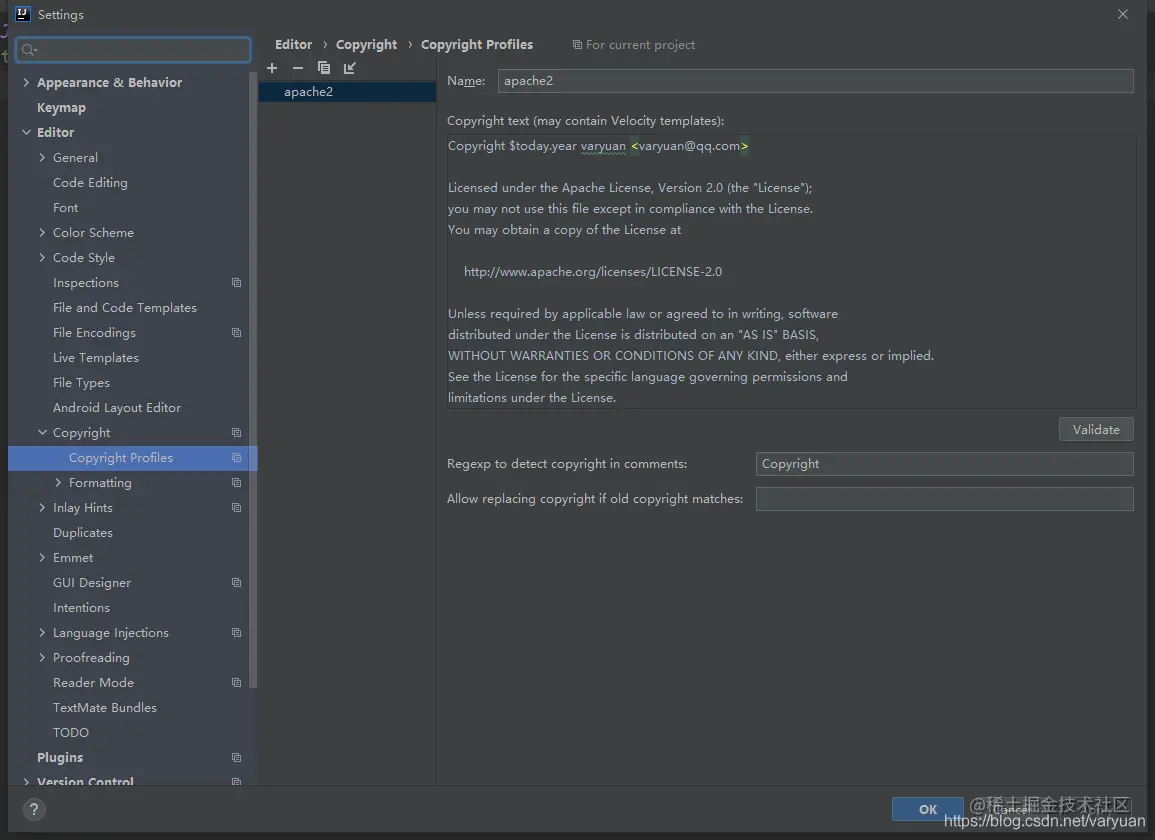Image resolution: width=1155 pixels, height=840 pixels.
Task: Click the project-level icon beside Plugins
Action: (x=236, y=757)
